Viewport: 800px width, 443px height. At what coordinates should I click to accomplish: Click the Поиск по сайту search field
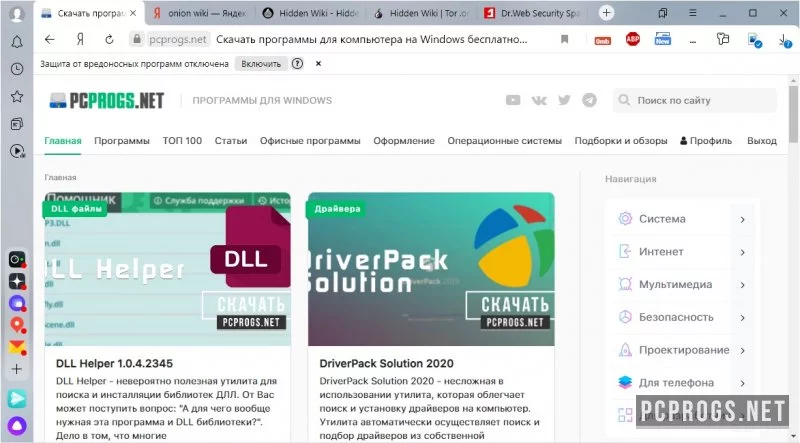point(695,101)
